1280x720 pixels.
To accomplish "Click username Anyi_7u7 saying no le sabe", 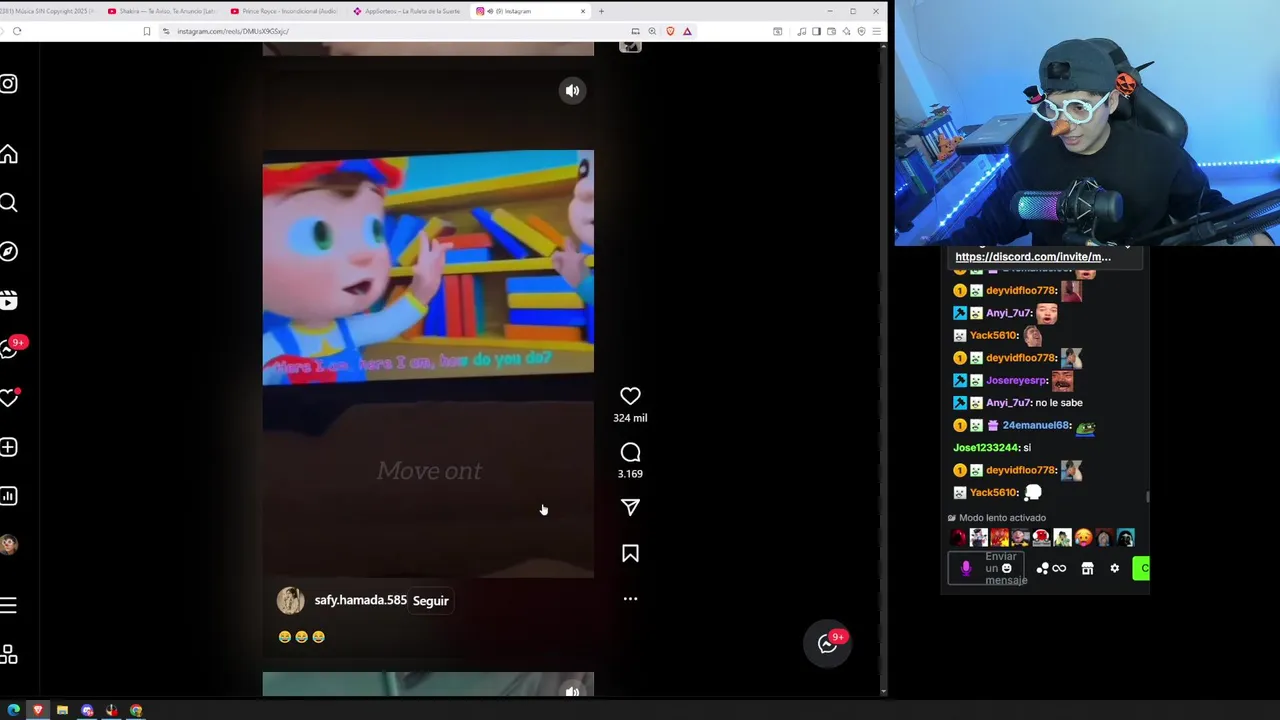I will click(1008, 402).
